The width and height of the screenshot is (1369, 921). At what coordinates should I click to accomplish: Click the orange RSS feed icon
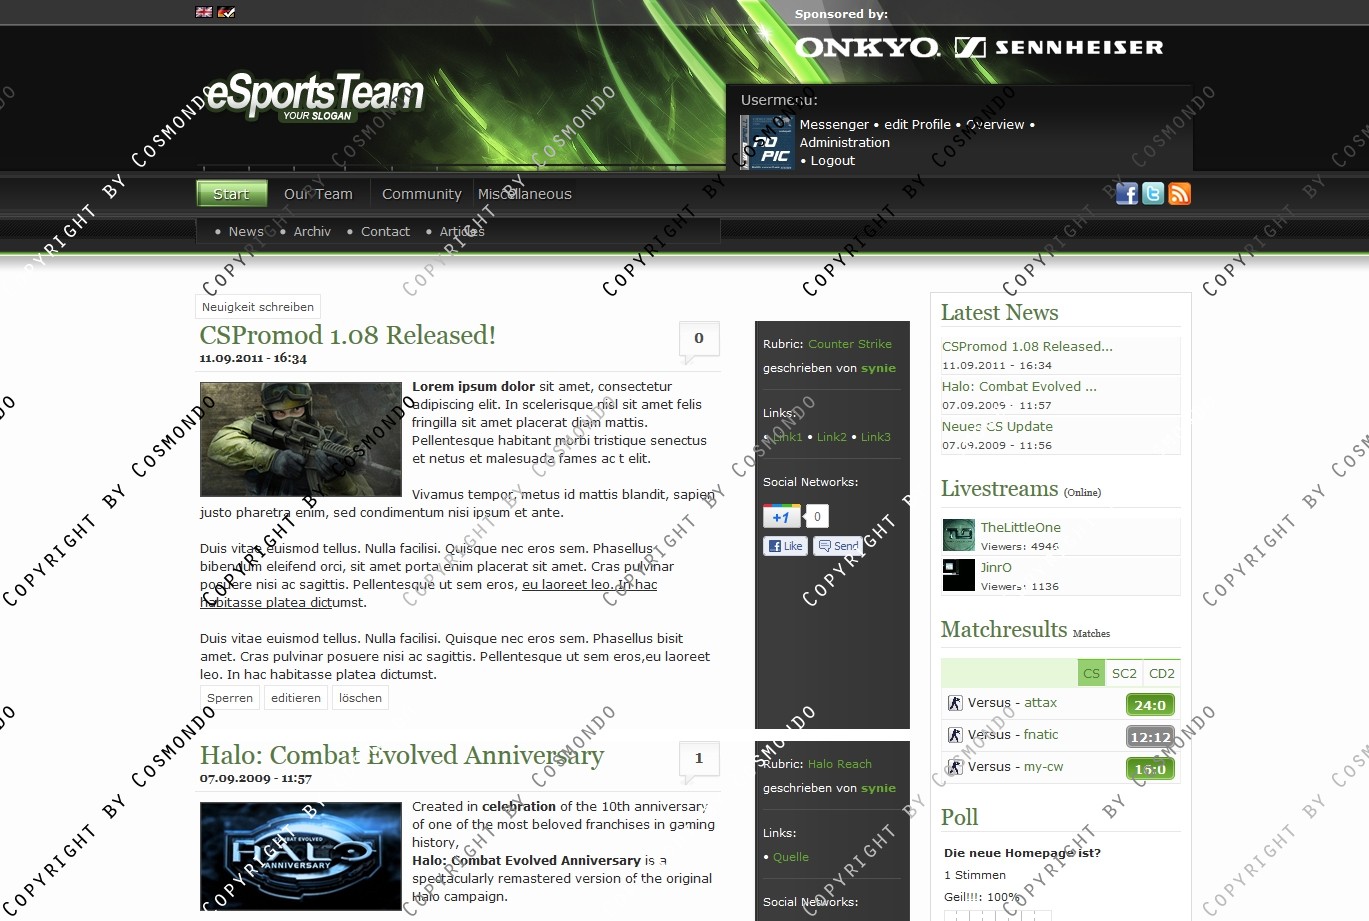[x=1180, y=194]
